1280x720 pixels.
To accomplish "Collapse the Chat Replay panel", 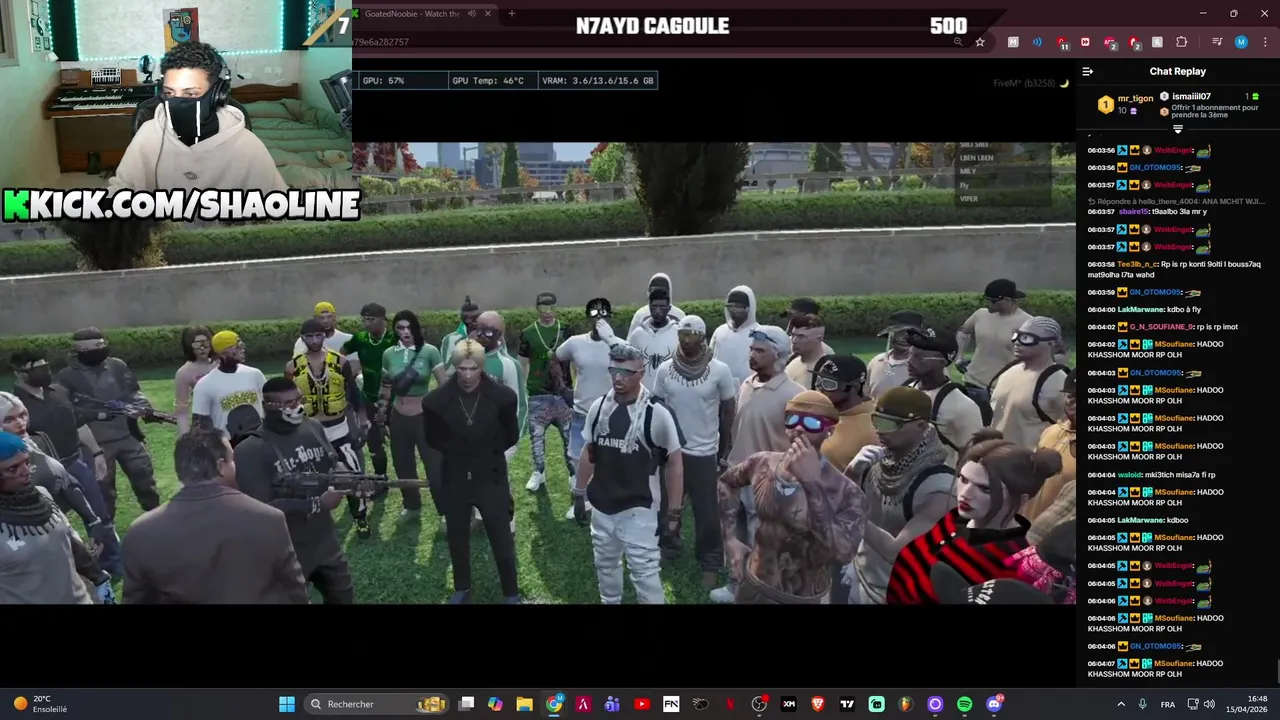I will tap(1088, 72).
